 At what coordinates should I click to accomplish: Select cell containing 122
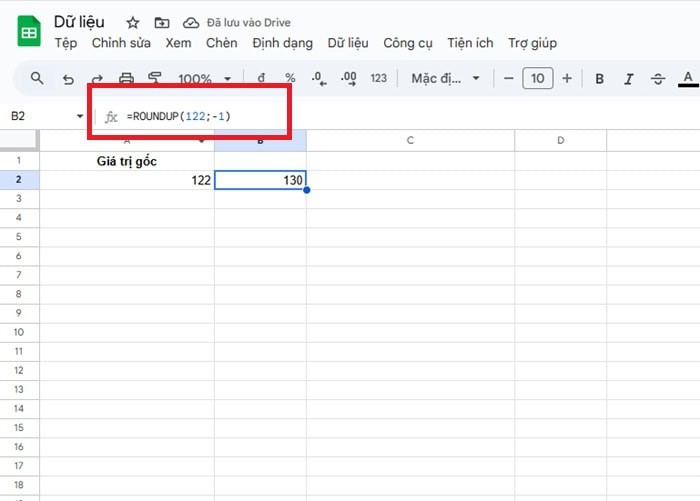(127, 180)
